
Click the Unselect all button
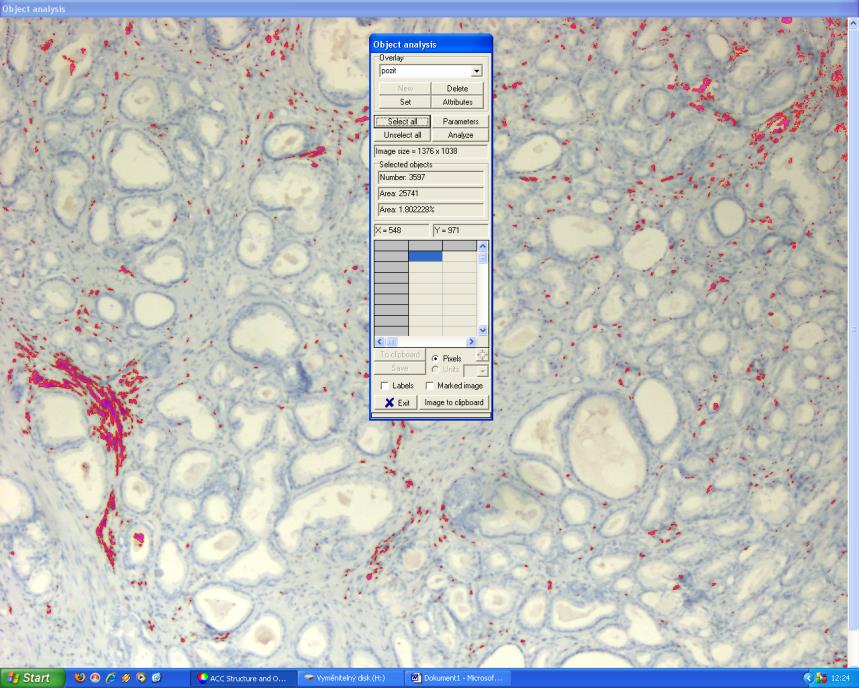click(x=403, y=135)
